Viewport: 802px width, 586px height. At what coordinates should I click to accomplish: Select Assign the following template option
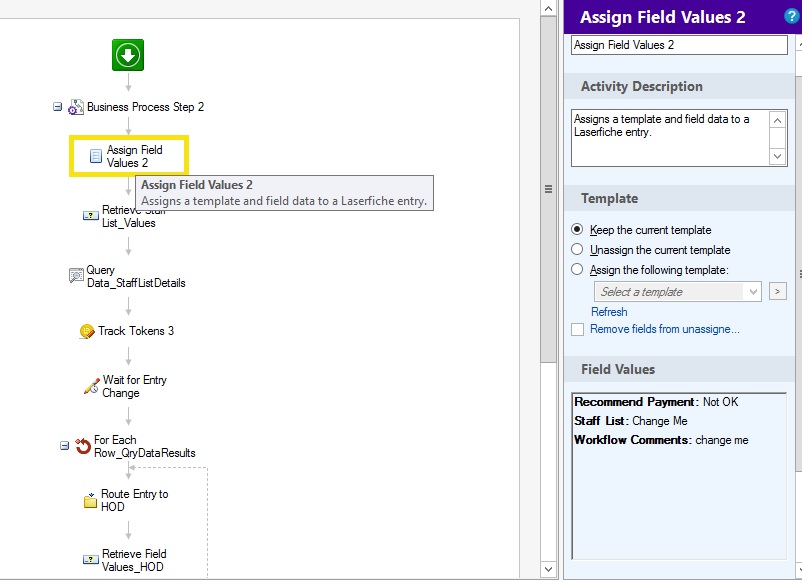tap(577, 269)
